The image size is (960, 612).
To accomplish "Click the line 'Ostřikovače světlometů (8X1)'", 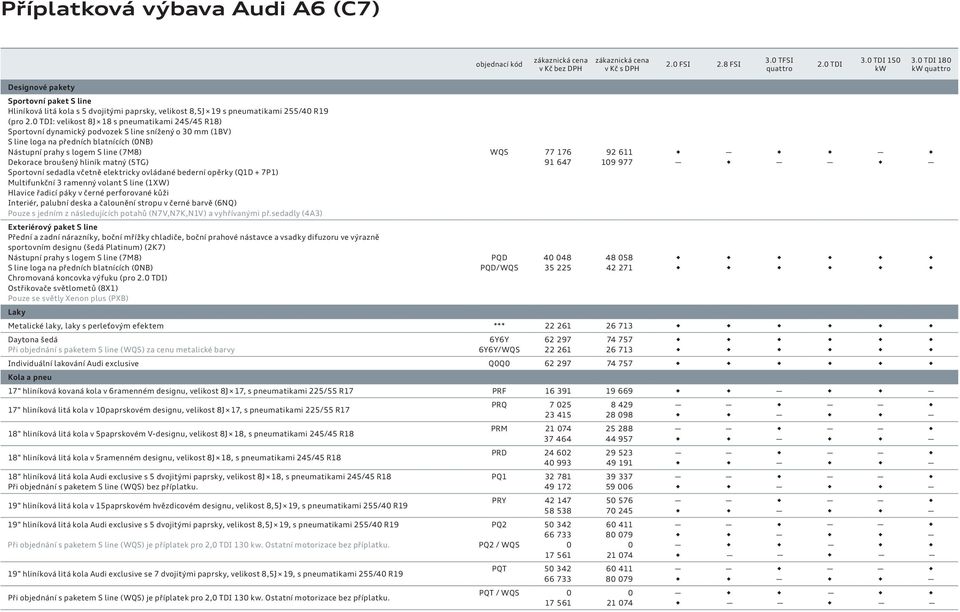I will [x=62, y=288].
